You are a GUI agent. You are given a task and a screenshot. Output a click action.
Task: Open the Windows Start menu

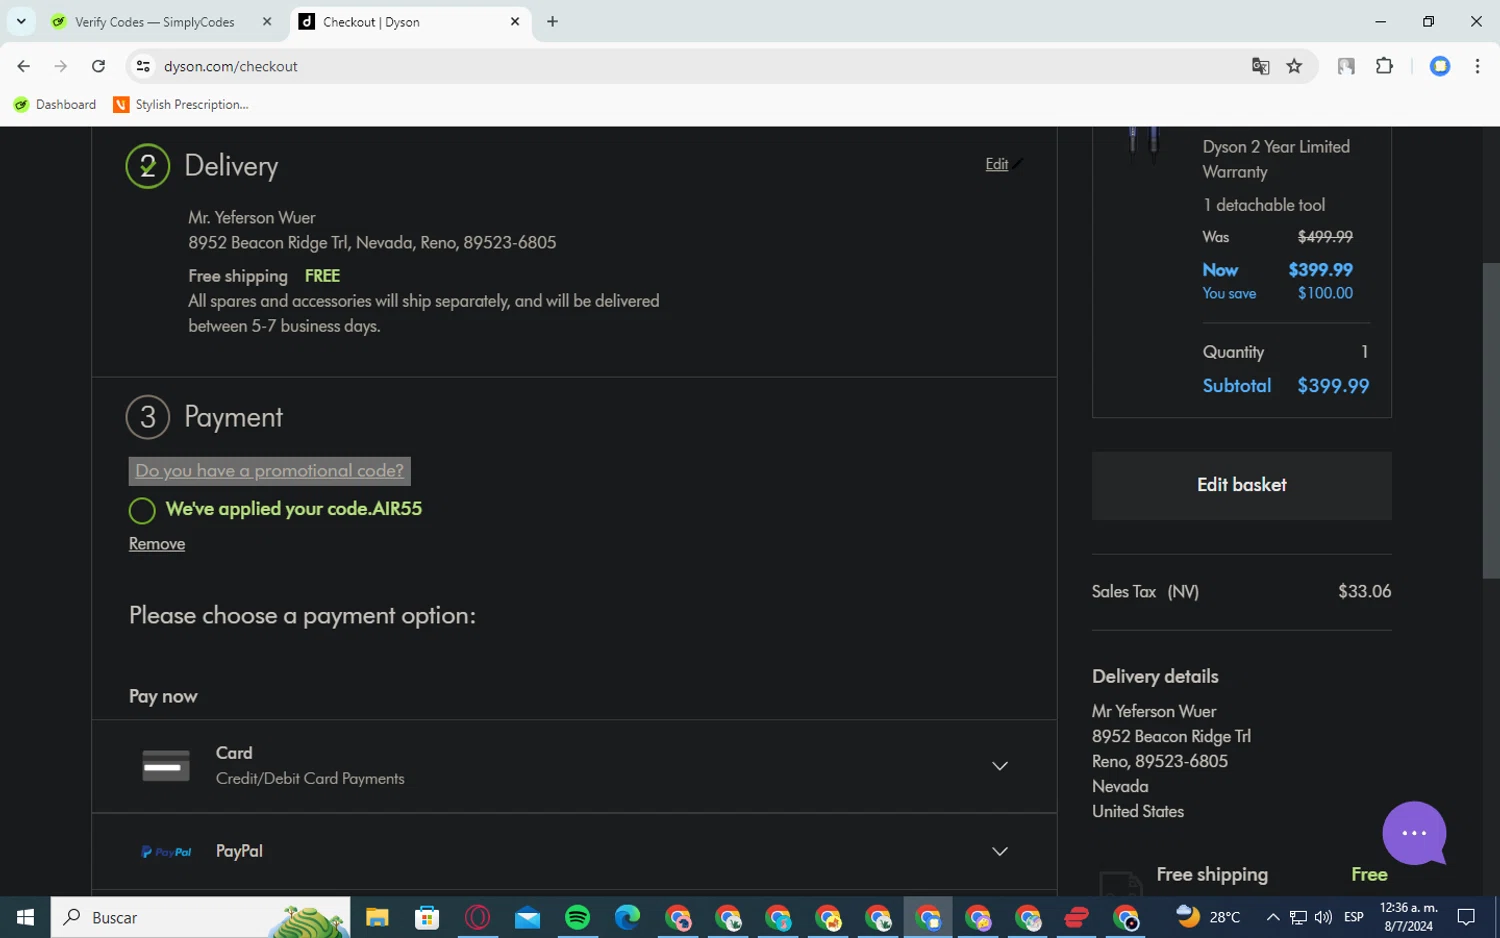tap(25, 917)
